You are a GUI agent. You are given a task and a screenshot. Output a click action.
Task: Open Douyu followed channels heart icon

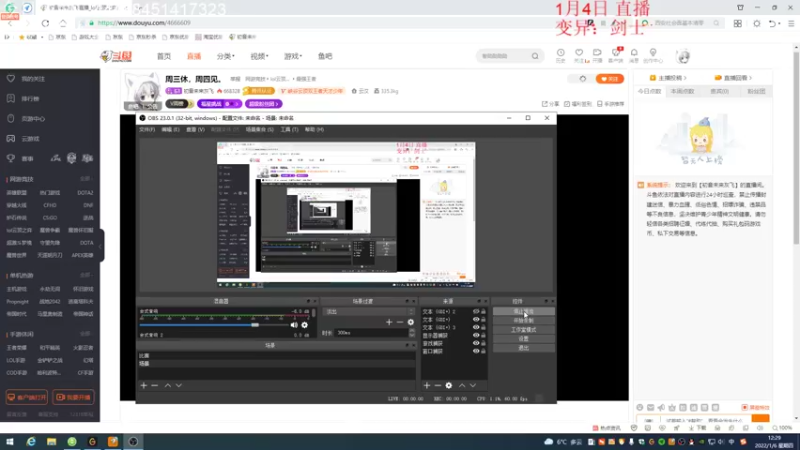(579, 55)
